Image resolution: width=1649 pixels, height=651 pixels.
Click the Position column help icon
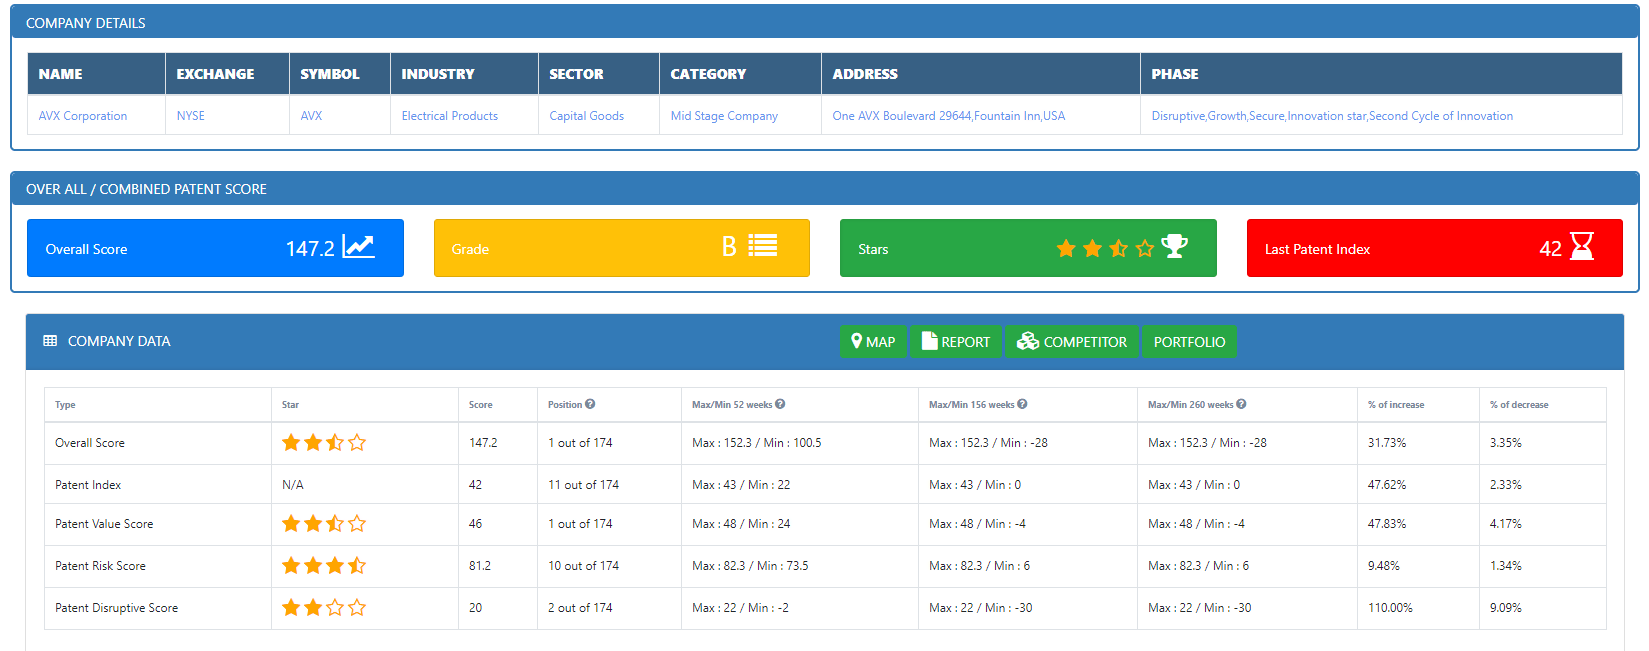[590, 404]
